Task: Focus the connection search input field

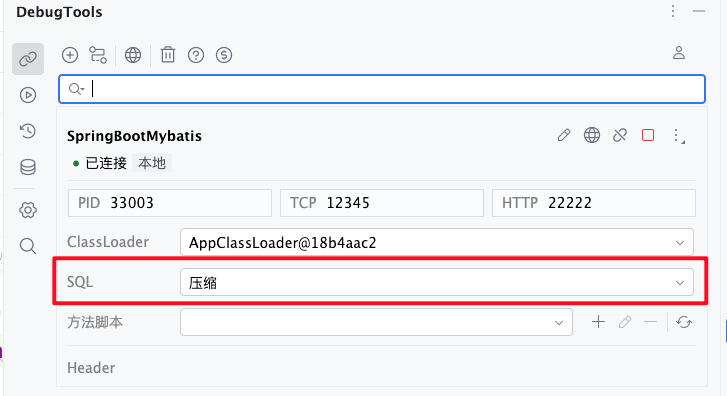Action: (382, 89)
